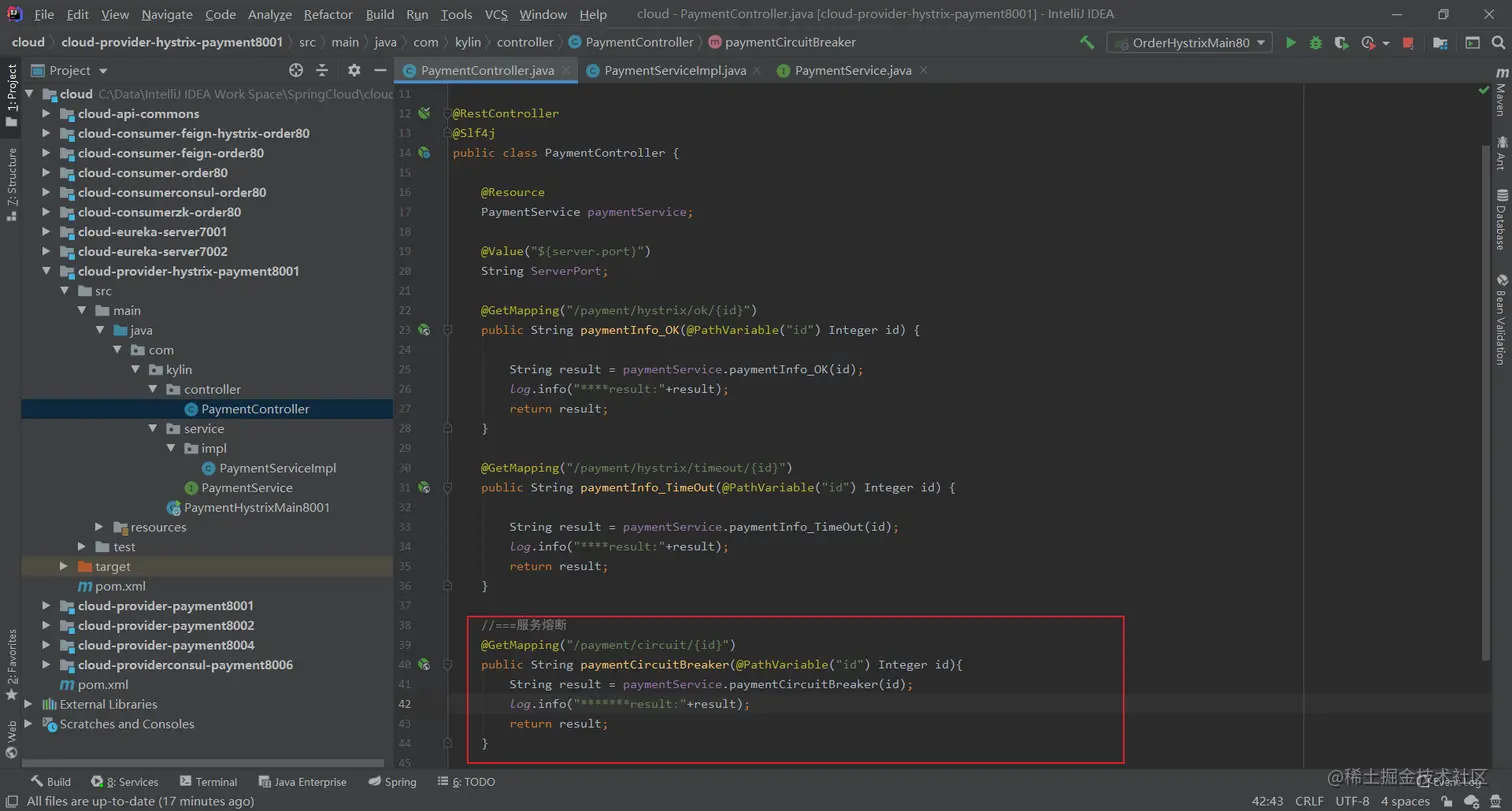Expand cloud-consumer-feign-hystrix-order80 module
1512x811 pixels.
46,133
